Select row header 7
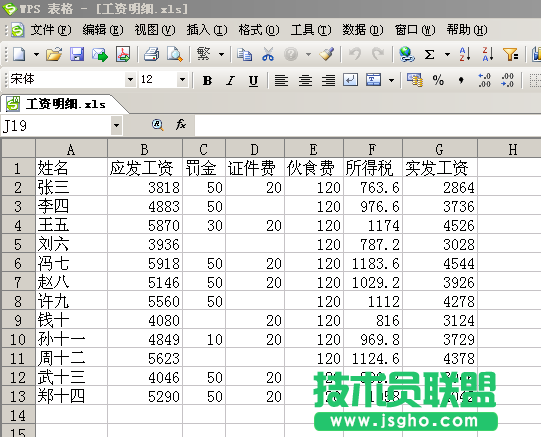 18,282
